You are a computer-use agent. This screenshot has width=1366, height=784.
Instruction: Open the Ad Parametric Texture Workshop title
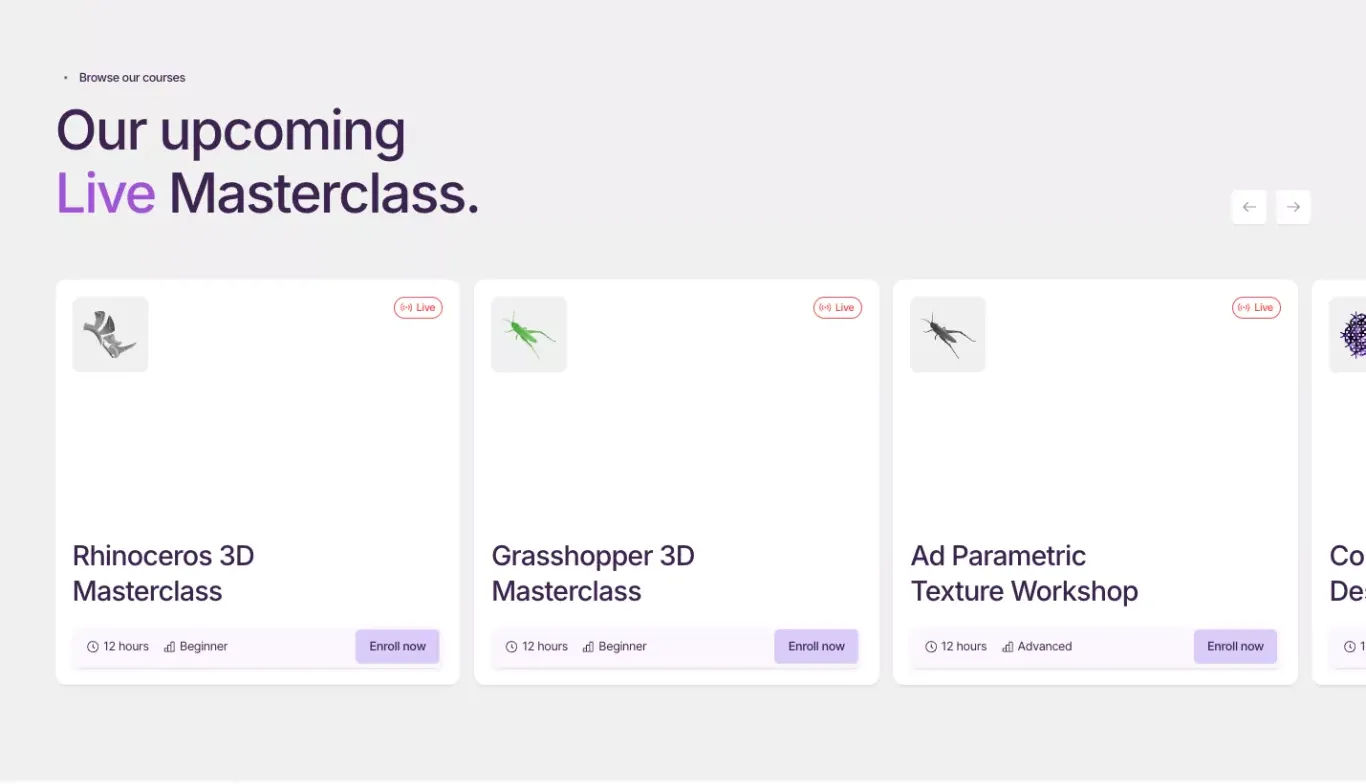tap(1024, 573)
